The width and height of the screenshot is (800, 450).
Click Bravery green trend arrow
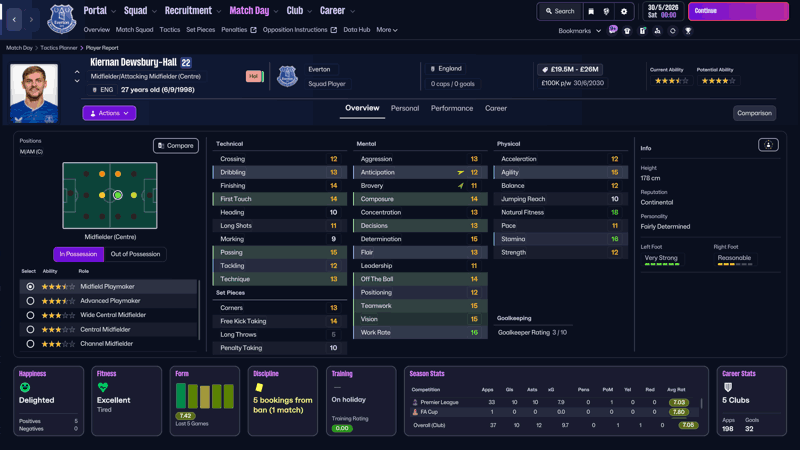point(461,186)
